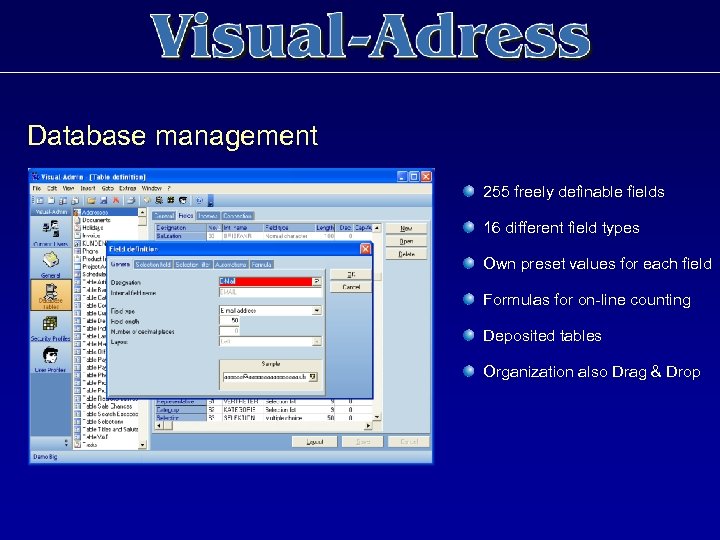
Task: Click the icon button beside the sample email
Action: point(313,377)
